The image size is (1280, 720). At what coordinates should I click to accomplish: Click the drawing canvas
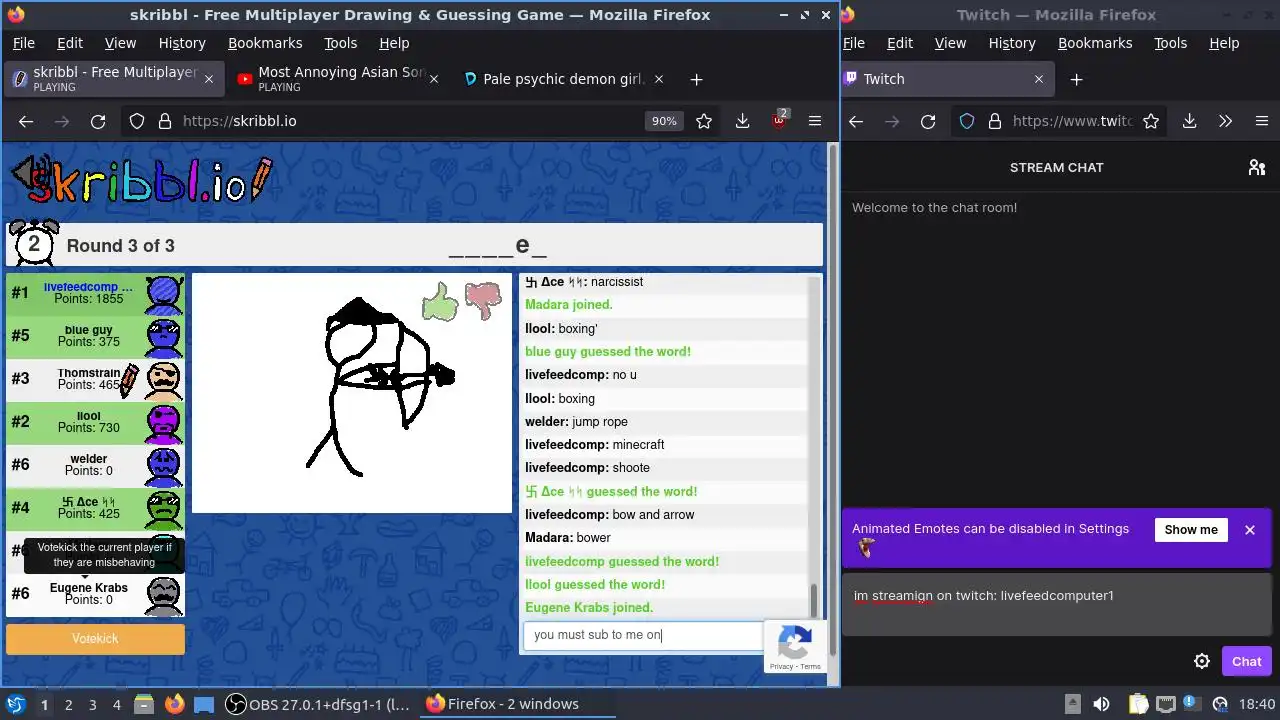coord(352,393)
